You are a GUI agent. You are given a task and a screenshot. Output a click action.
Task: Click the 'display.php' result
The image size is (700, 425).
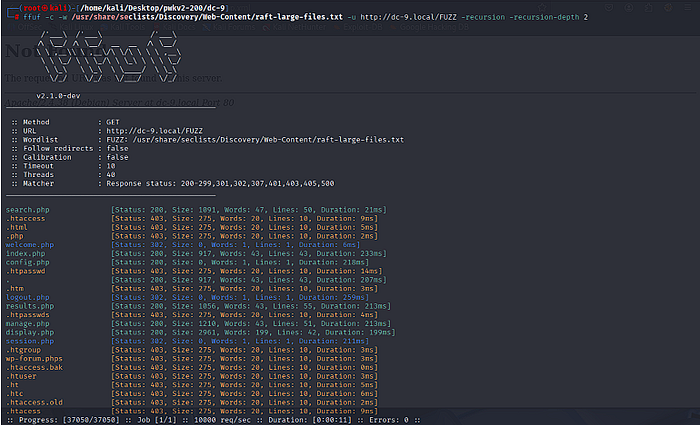coord(30,333)
